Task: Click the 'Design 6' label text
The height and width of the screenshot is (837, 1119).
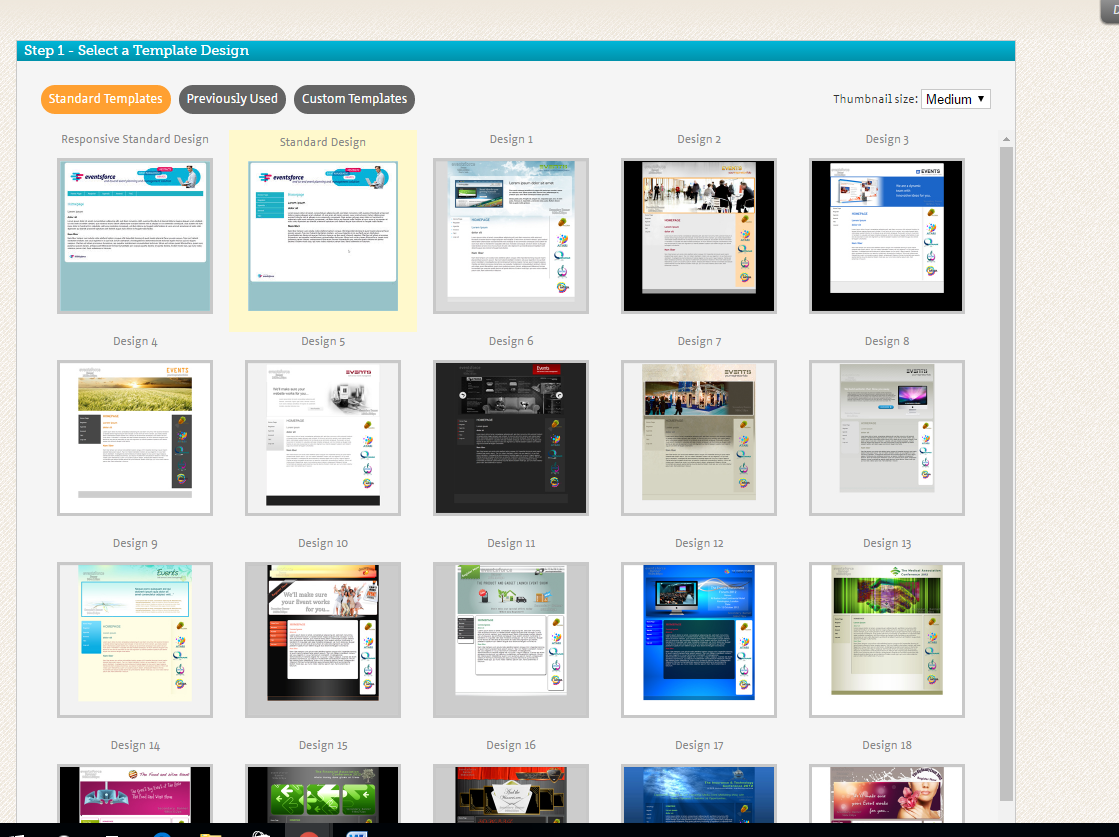Action: pos(511,342)
